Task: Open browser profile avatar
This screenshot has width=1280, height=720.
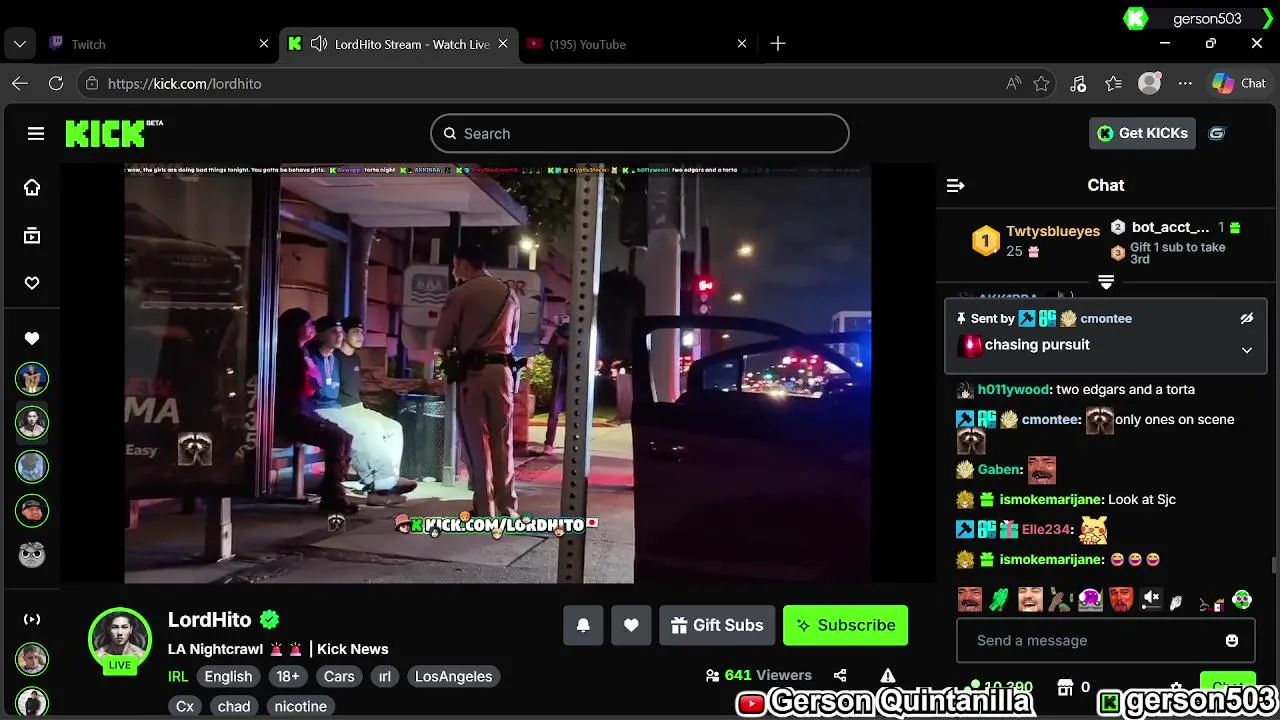Action: click(1150, 84)
